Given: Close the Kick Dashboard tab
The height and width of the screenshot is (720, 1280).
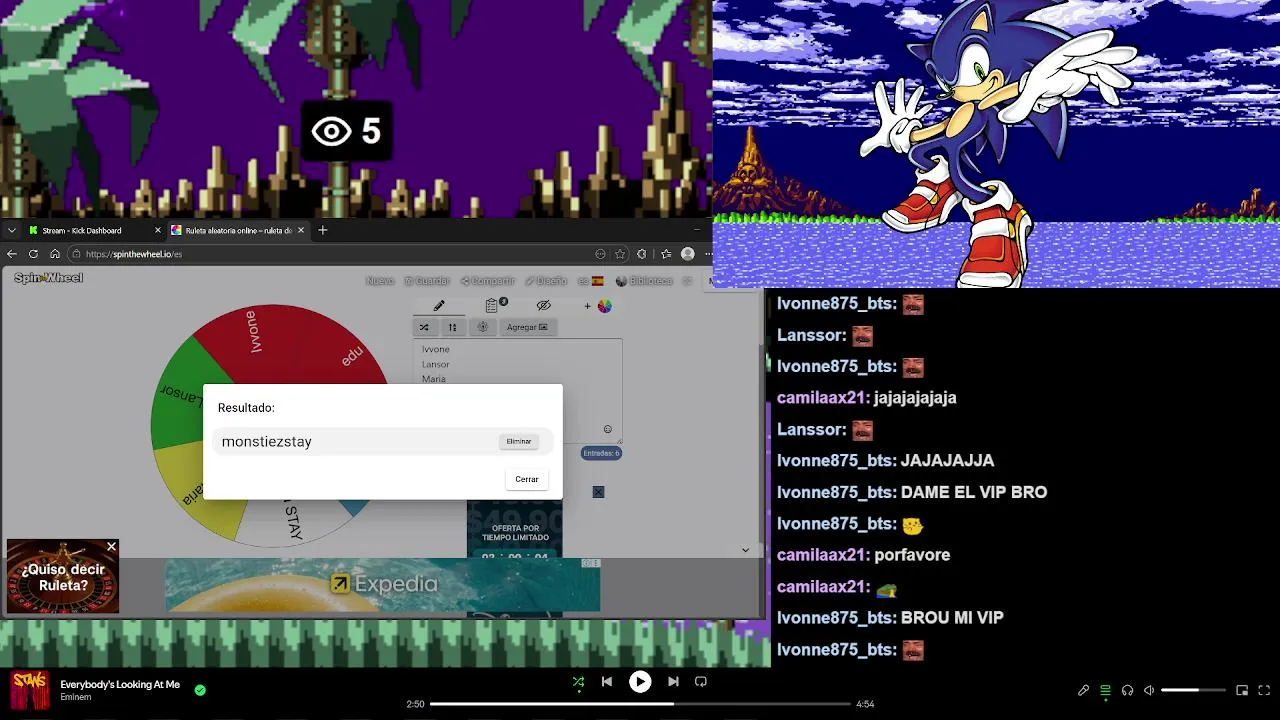Looking at the screenshot, I should tap(157, 230).
